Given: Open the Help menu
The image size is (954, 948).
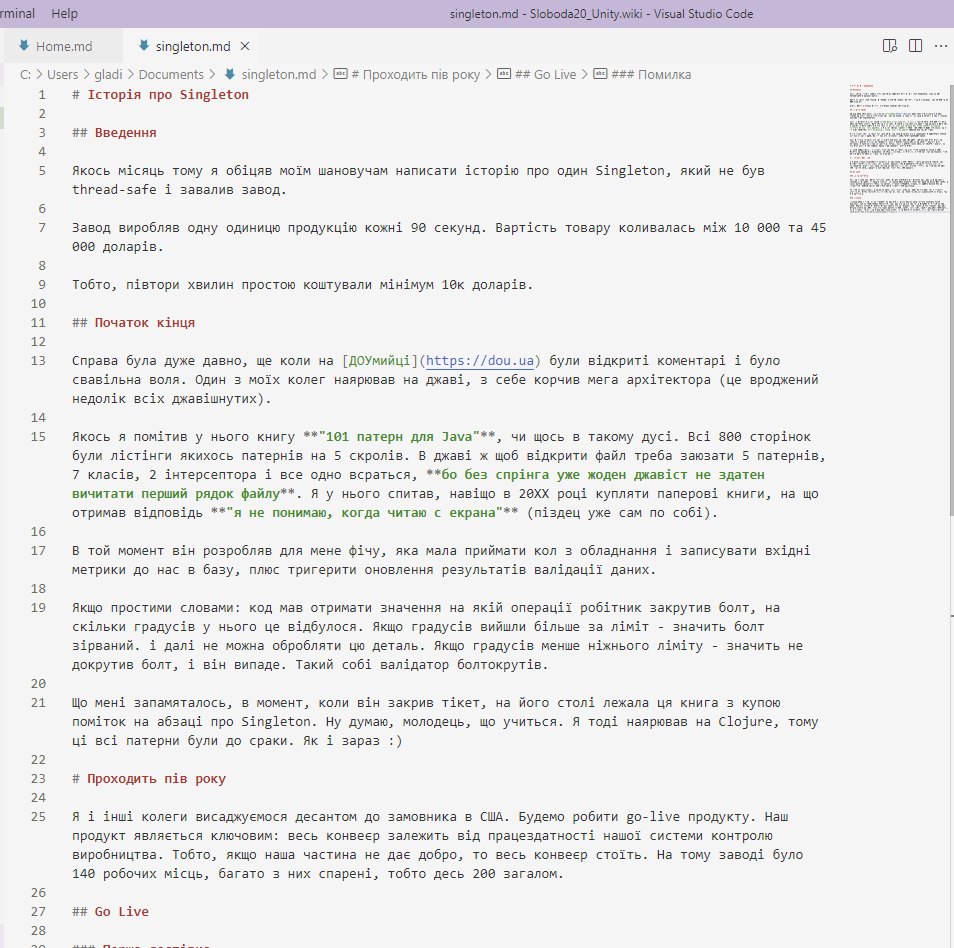Looking at the screenshot, I should 64,14.
